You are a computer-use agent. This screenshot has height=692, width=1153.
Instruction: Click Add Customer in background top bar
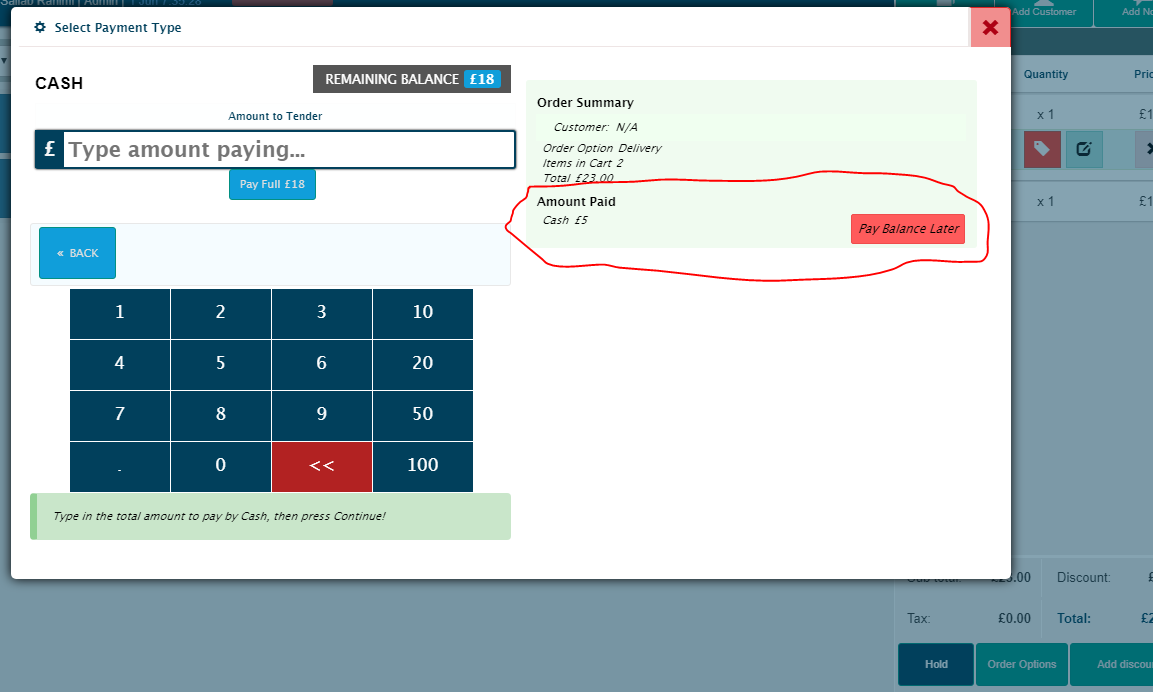coord(1043,11)
